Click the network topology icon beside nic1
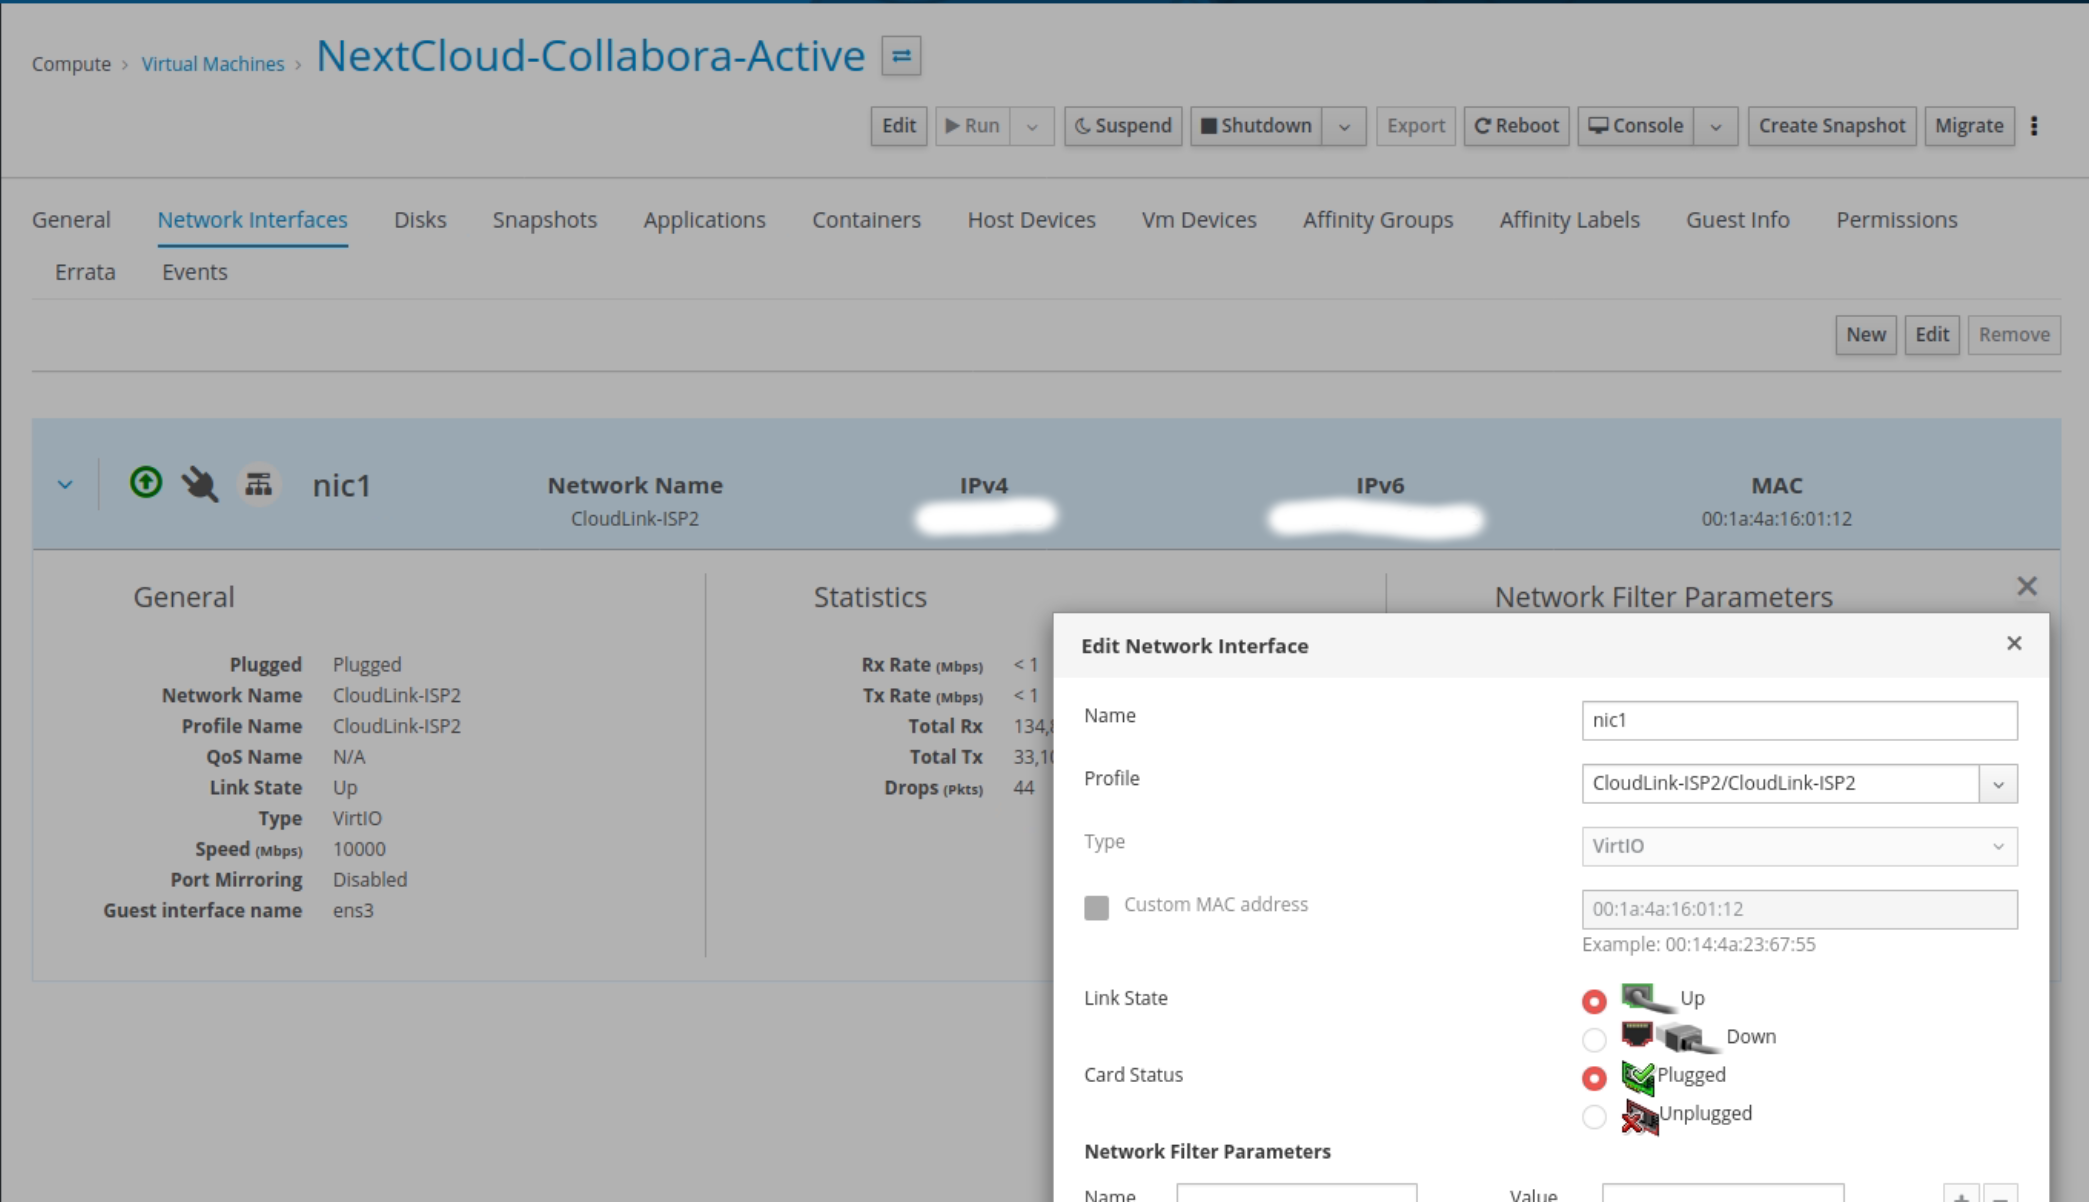This screenshot has width=2089, height=1202. click(x=259, y=485)
